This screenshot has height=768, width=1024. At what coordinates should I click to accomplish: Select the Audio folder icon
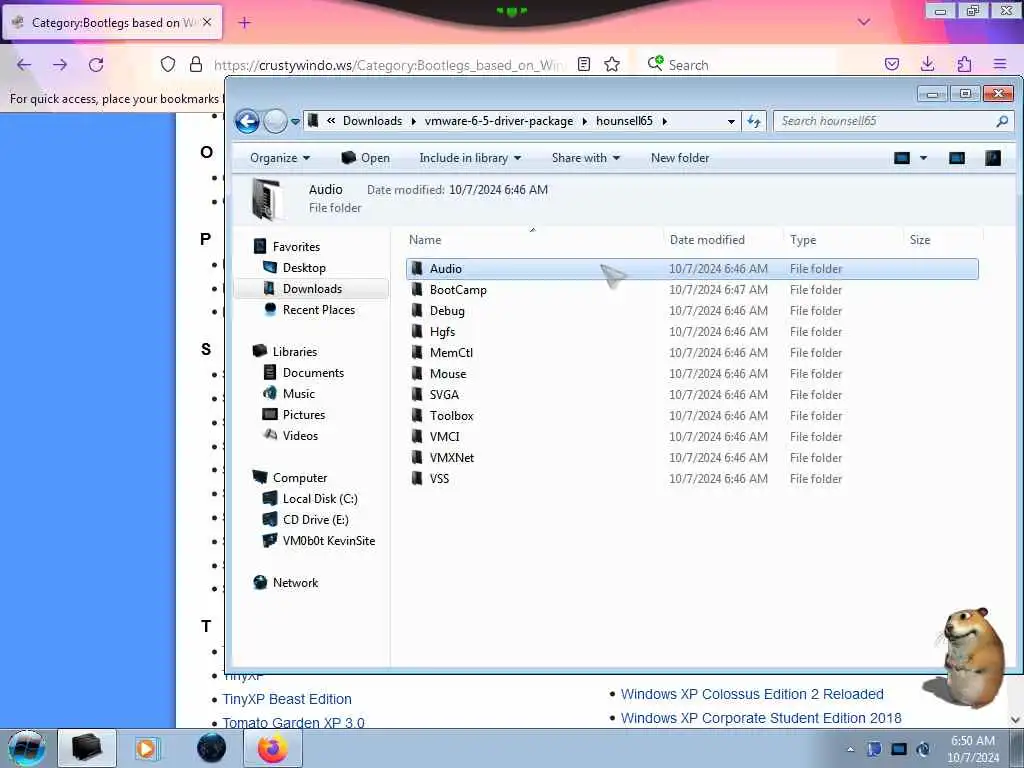(417, 268)
